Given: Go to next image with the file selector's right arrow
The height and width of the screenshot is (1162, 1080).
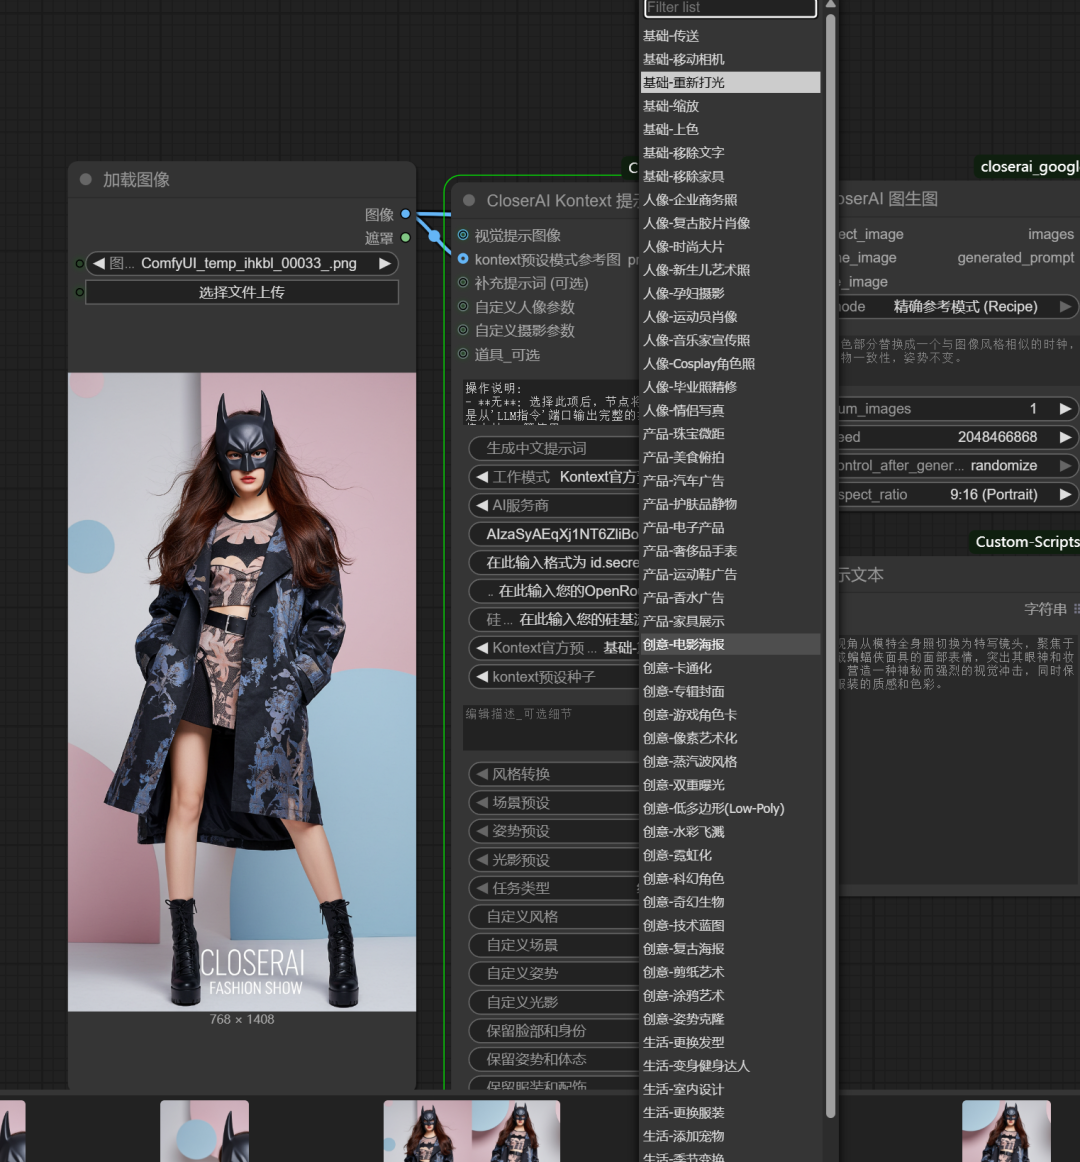Looking at the screenshot, I should [385, 263].
